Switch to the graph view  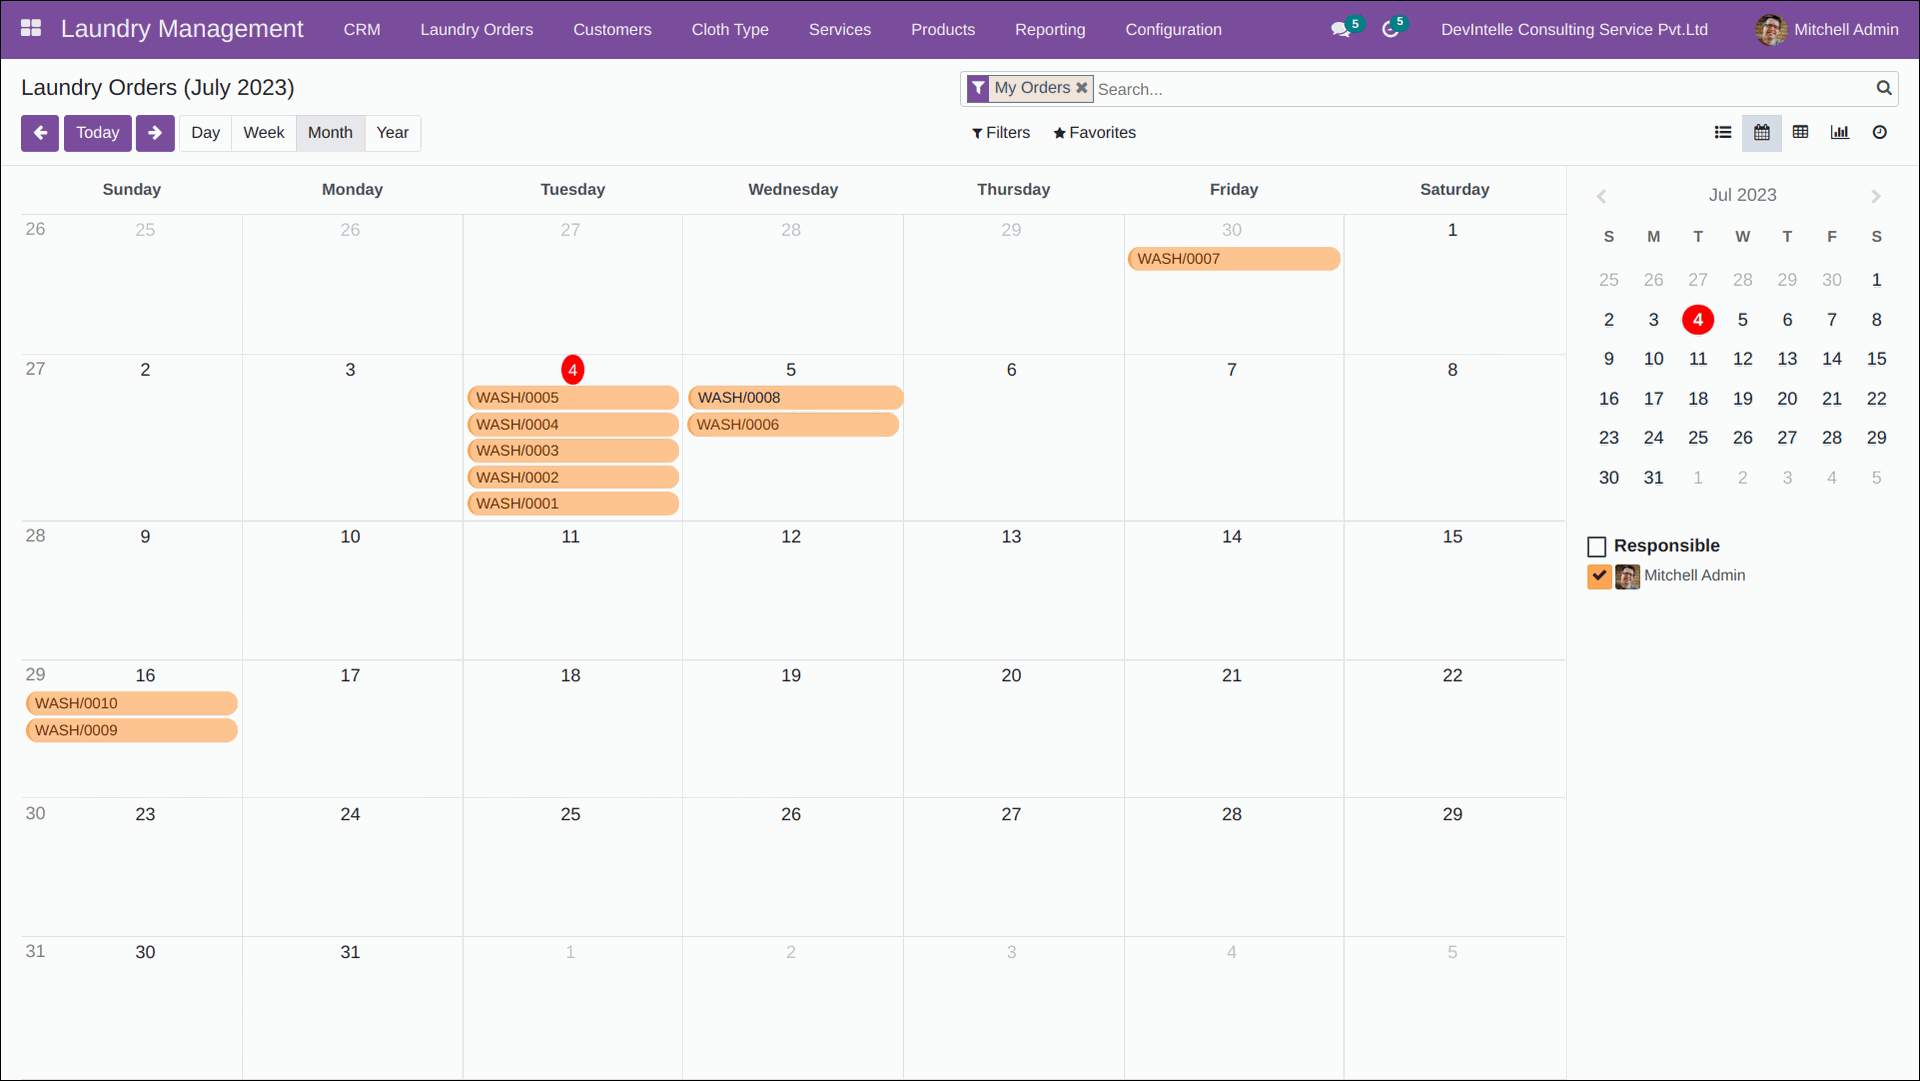tap(1840, 132)
